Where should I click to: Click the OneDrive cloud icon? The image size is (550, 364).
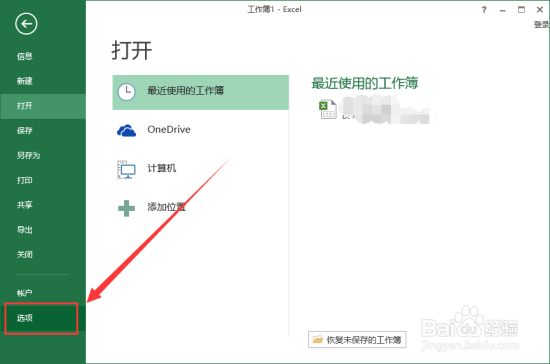pyautogui.click(x=126, y=130)
